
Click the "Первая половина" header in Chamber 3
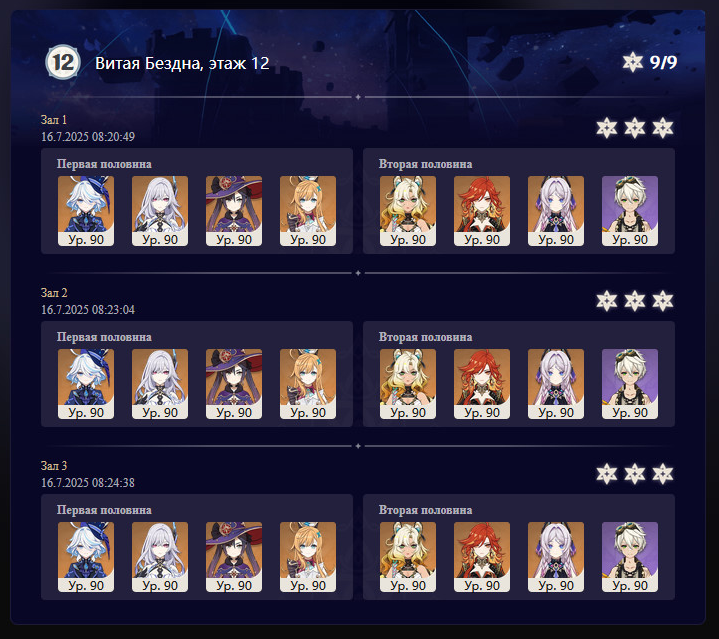[x=104, y=510]
